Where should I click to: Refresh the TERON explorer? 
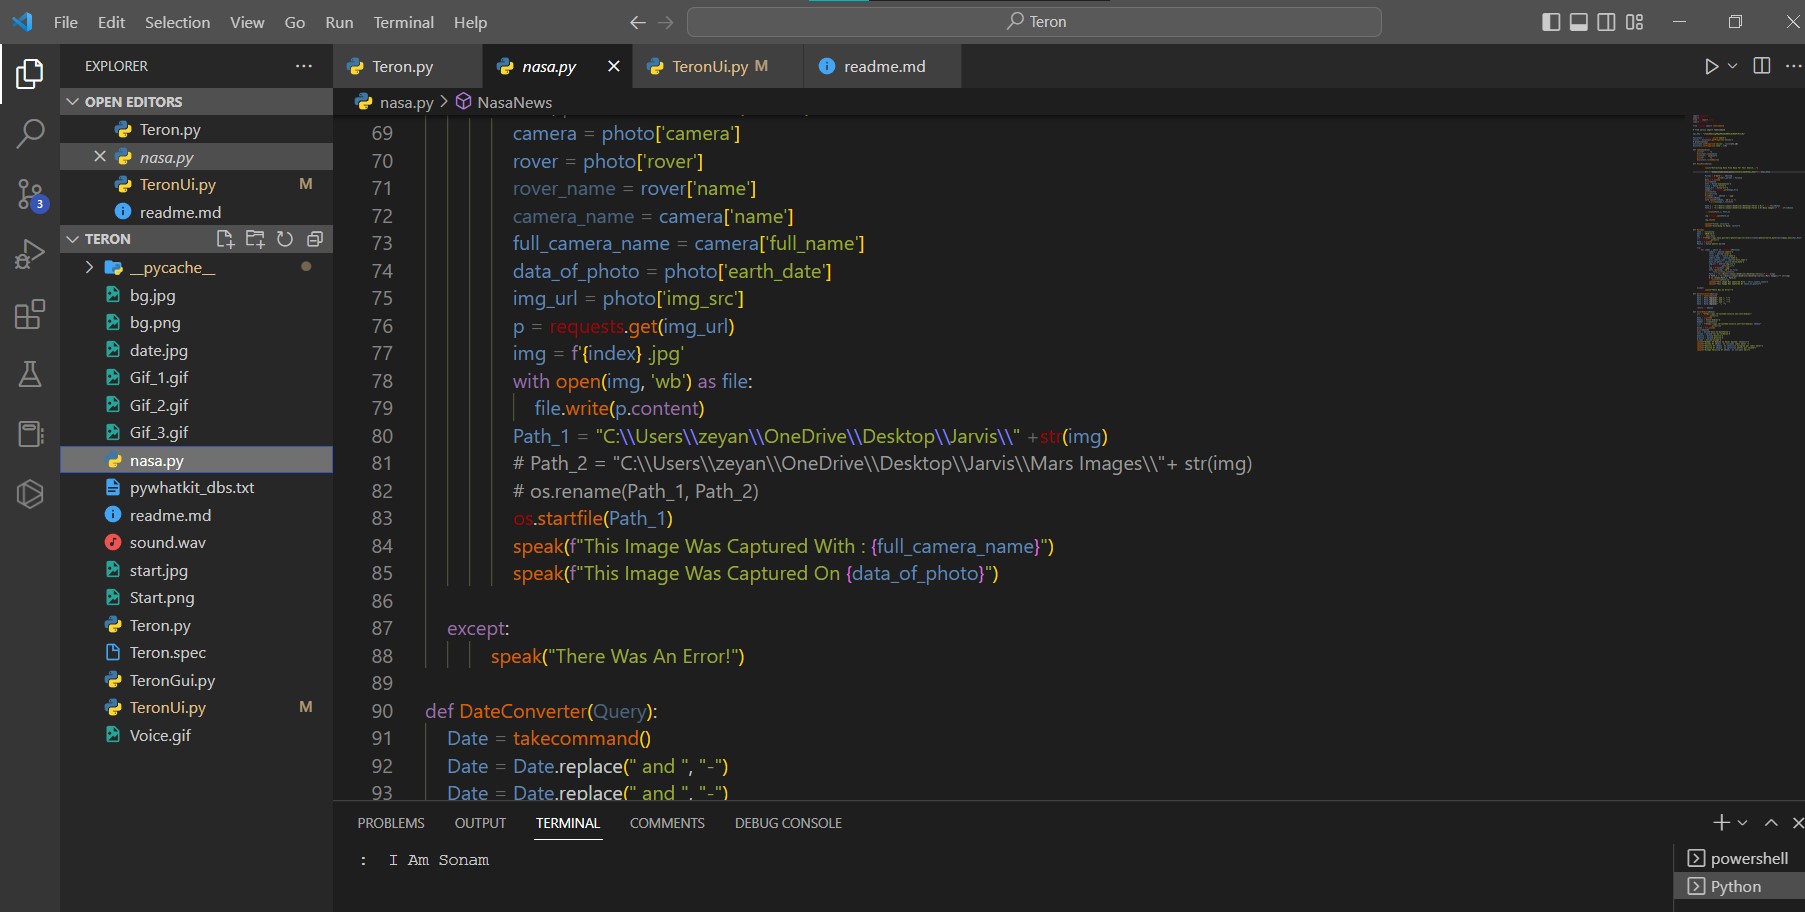tap(285, 239)
